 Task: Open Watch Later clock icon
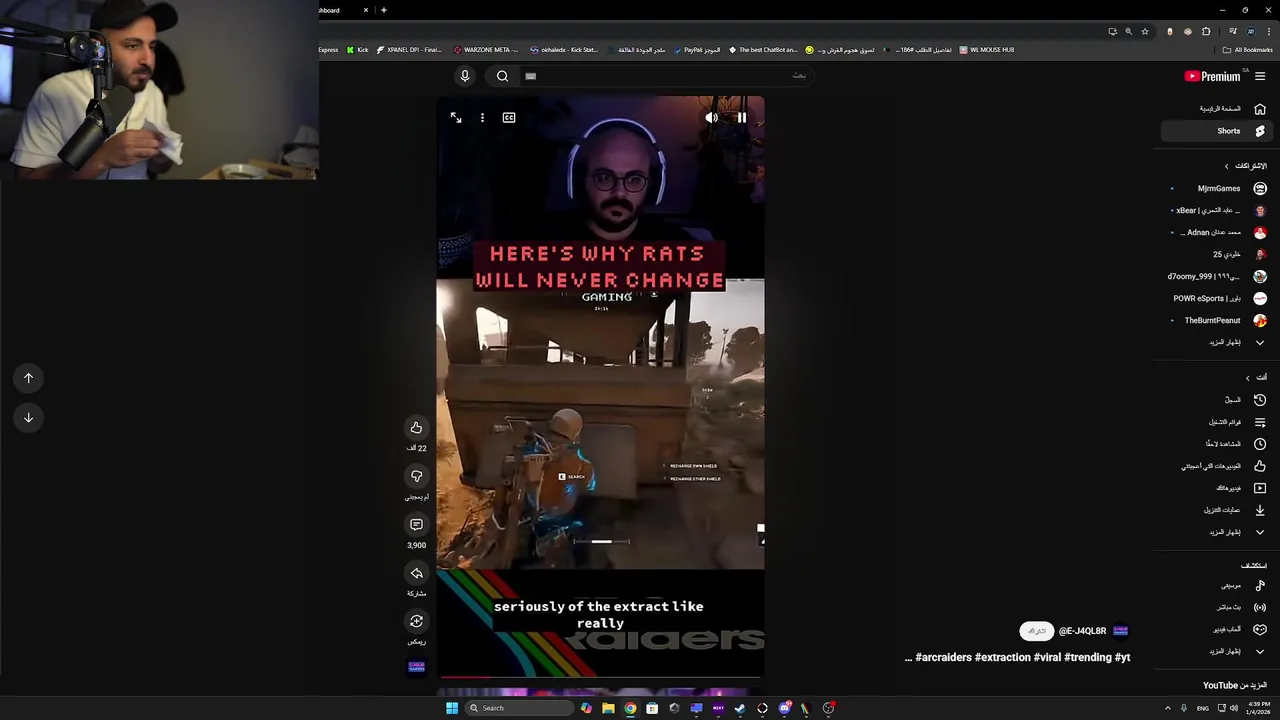click(x=1260, y=444)
